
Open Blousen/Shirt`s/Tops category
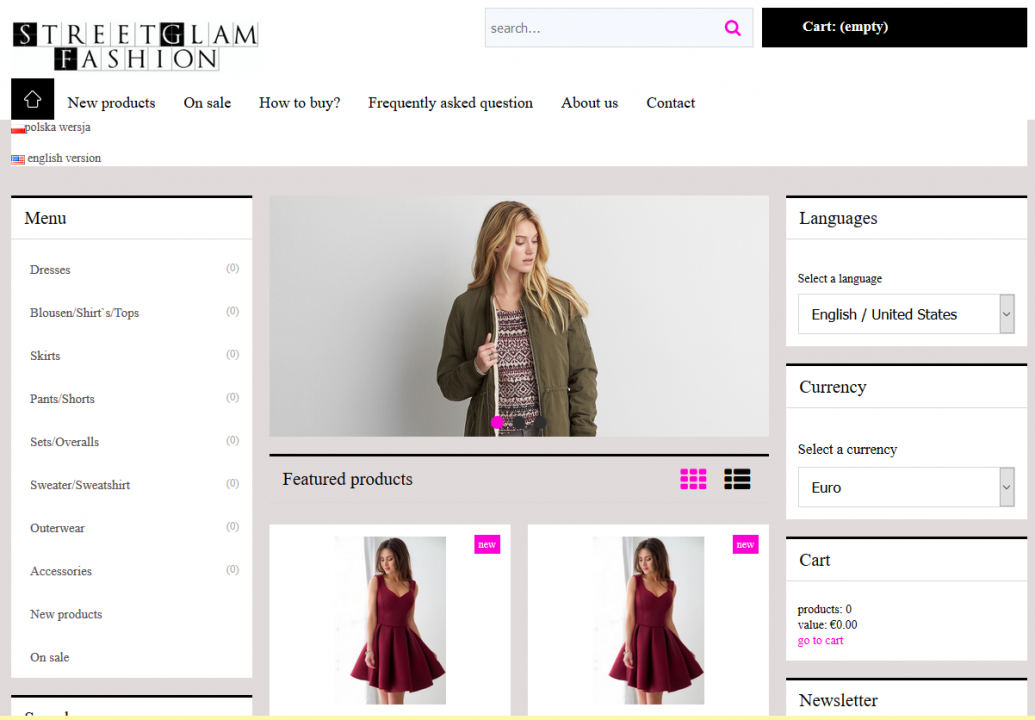(84, 313)
